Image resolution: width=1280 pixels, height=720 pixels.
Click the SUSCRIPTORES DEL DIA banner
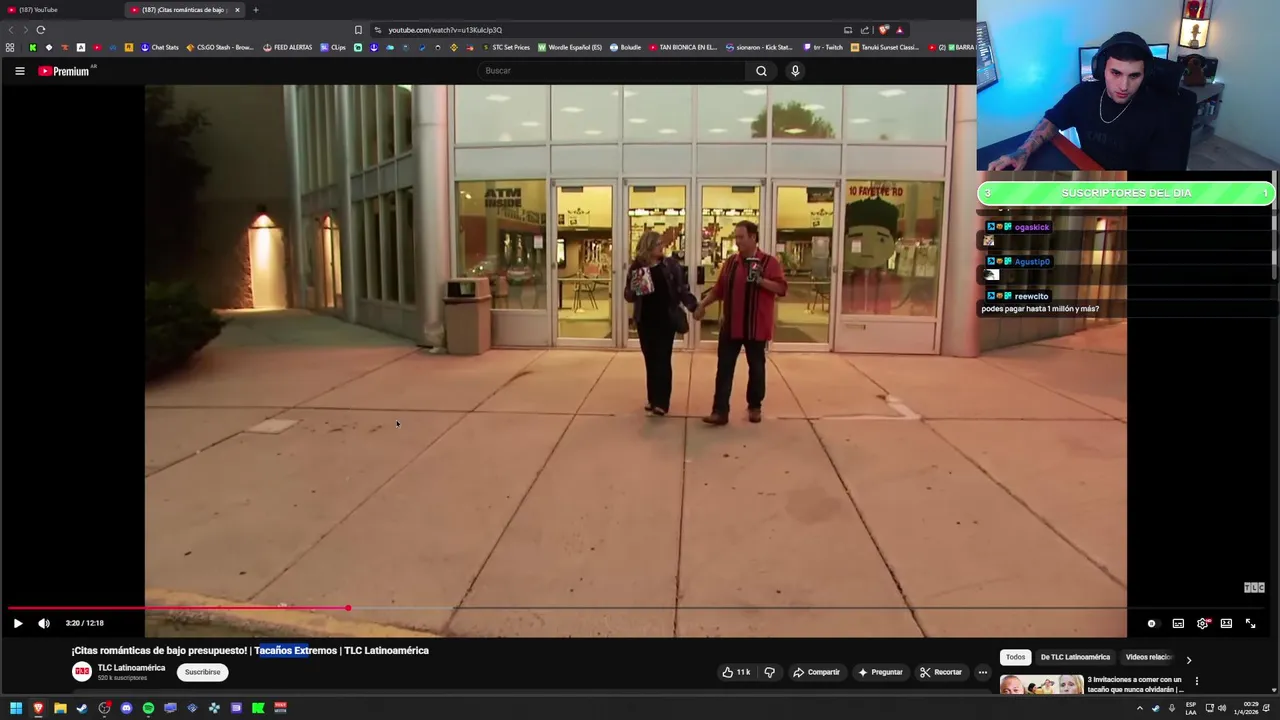coord(1126,193)
